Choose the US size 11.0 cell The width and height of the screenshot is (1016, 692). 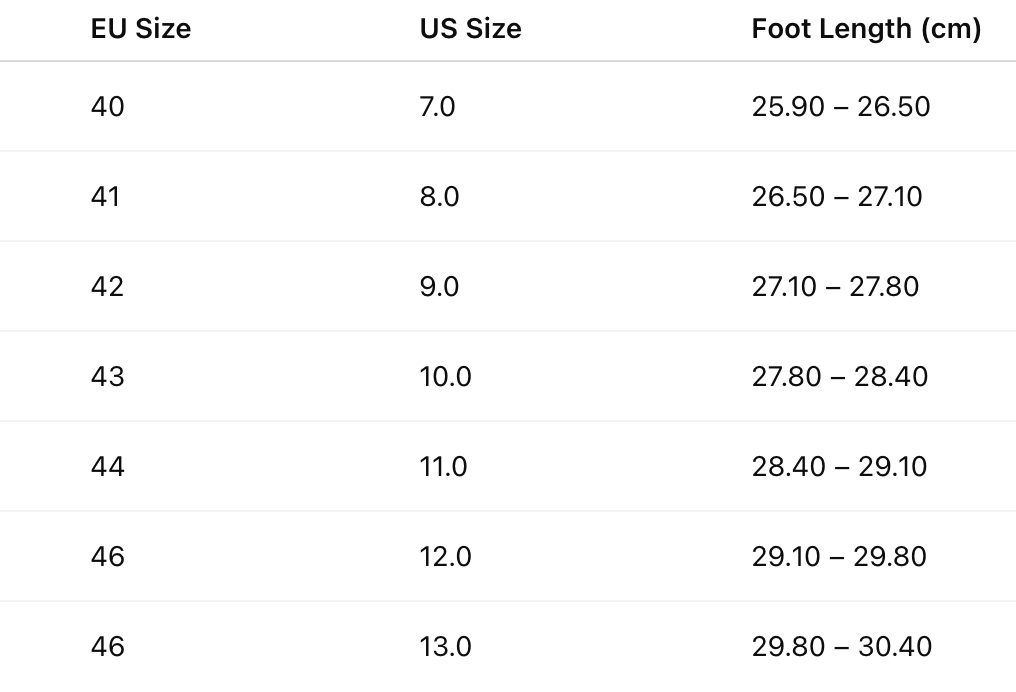[x=443, y=466]
